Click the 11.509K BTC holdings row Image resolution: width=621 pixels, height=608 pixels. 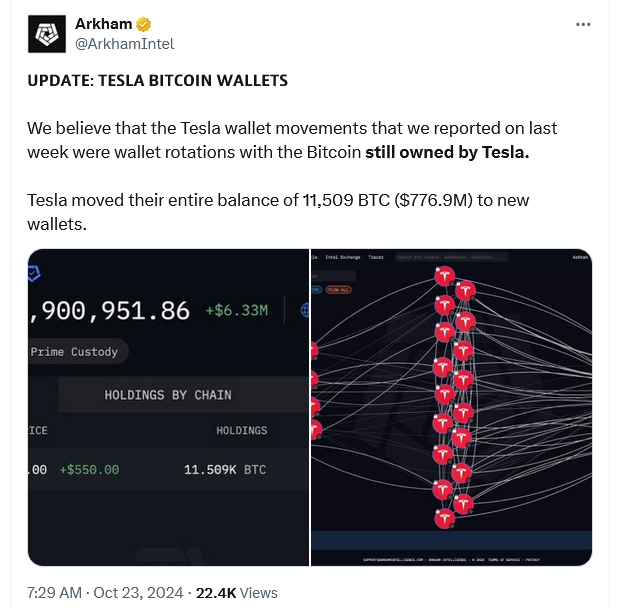pos(225,469)
